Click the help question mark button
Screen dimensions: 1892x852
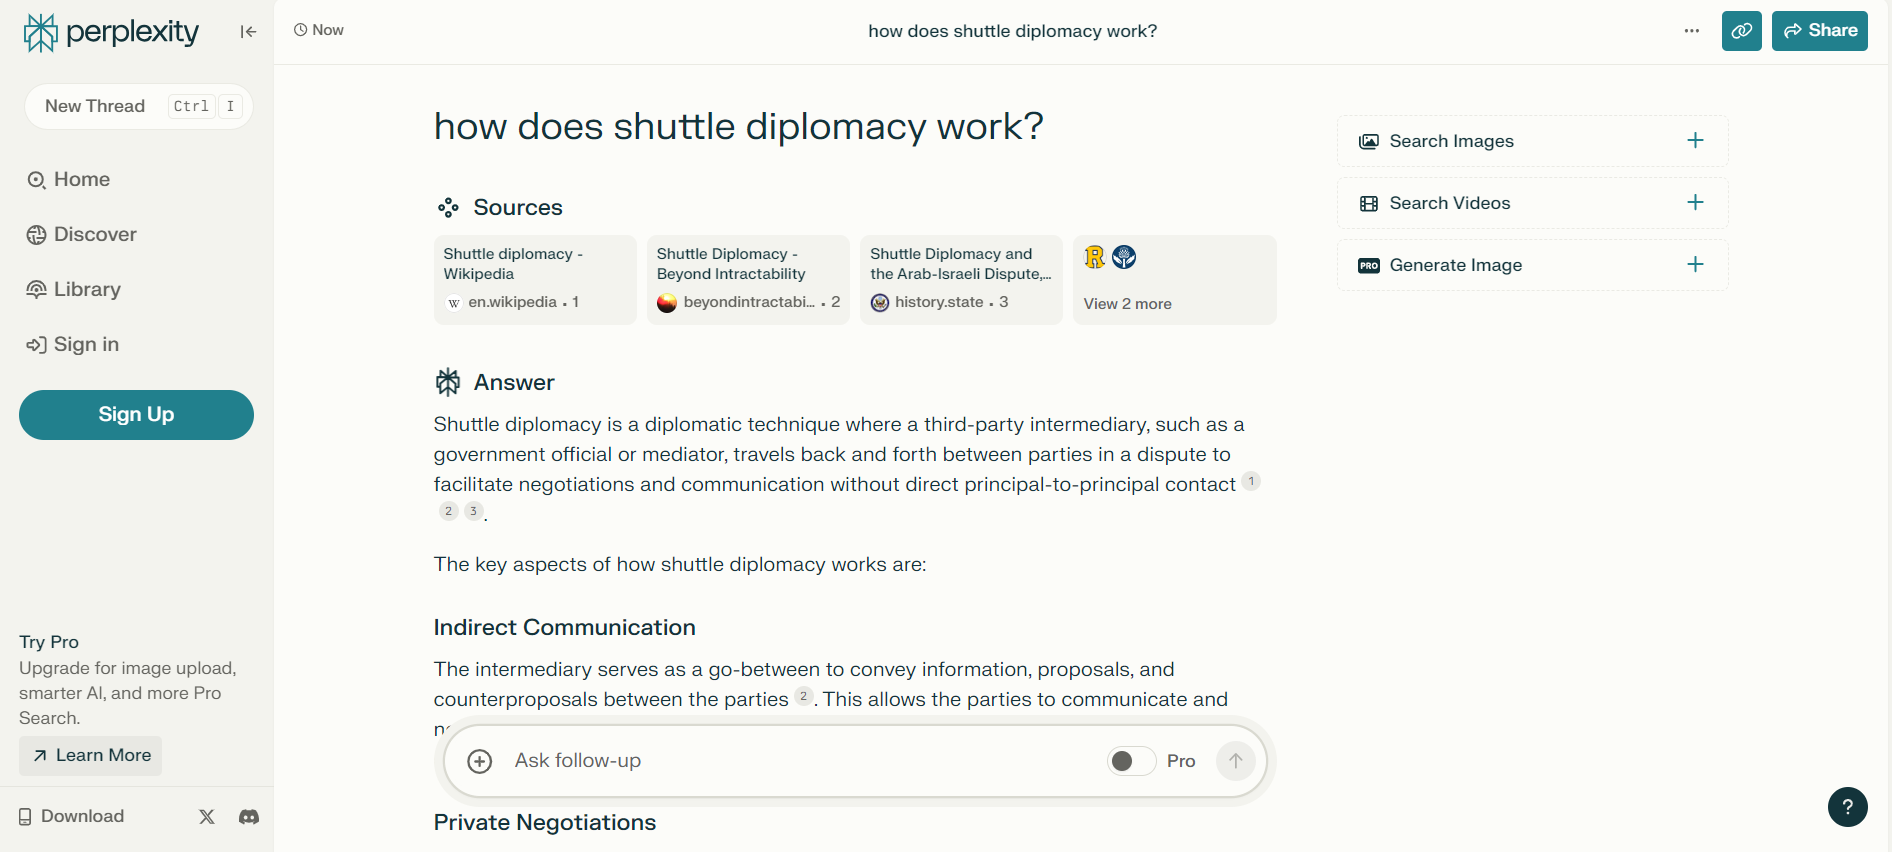[x=1847, y=807]
